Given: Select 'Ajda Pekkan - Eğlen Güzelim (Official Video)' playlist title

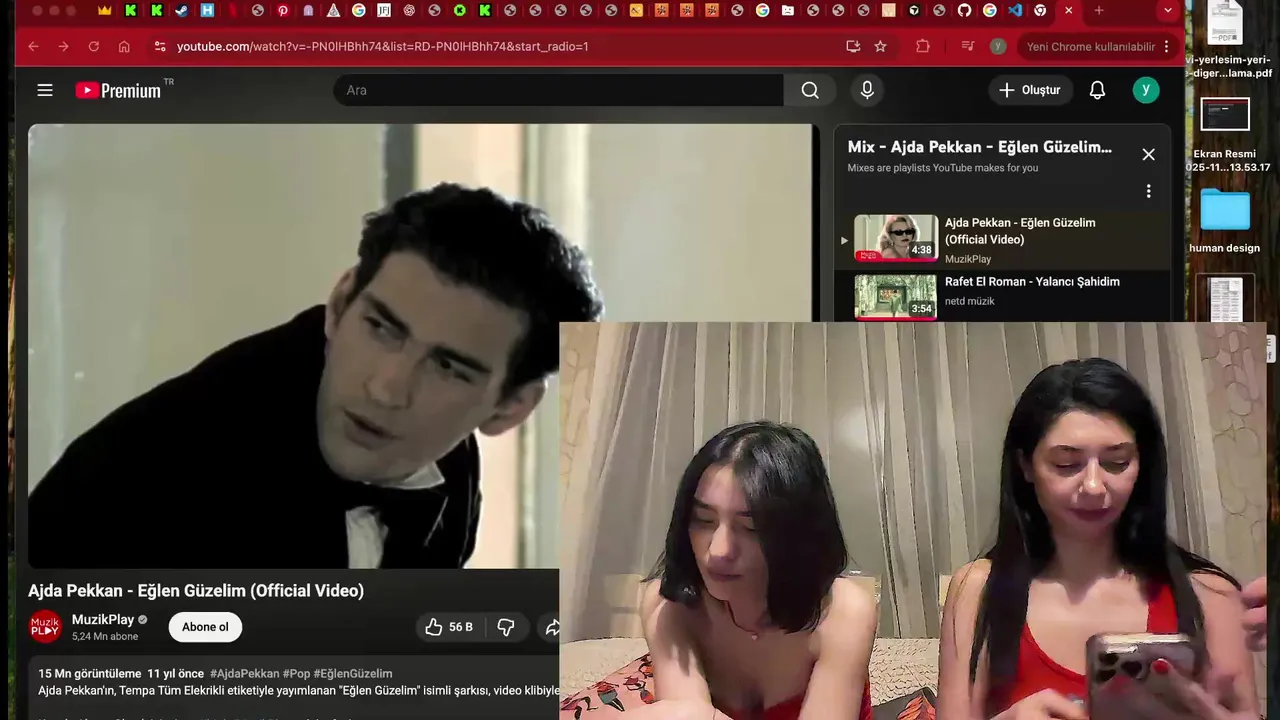Looking at the screenshot, I should pos(1020,231).
